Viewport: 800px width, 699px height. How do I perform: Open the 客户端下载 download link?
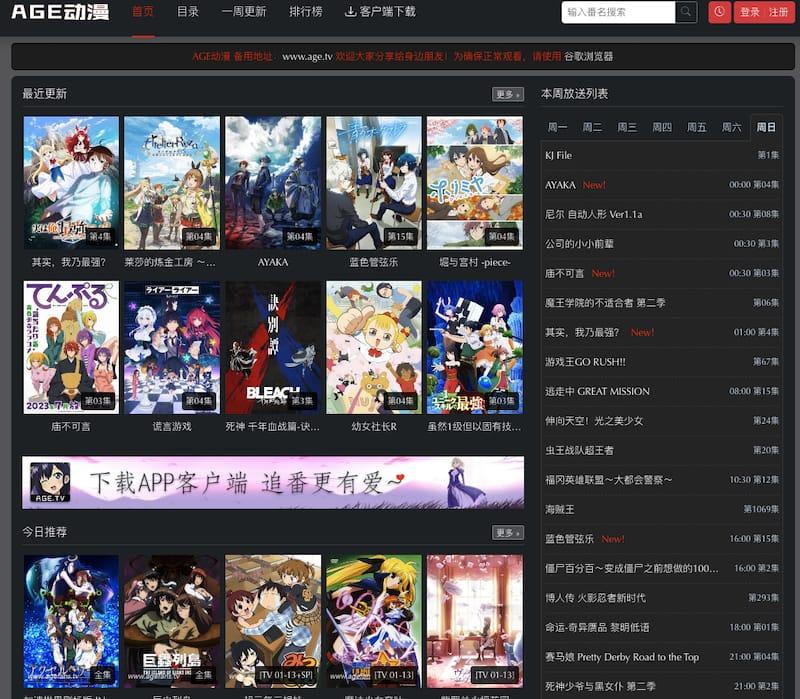coord(381,12)
